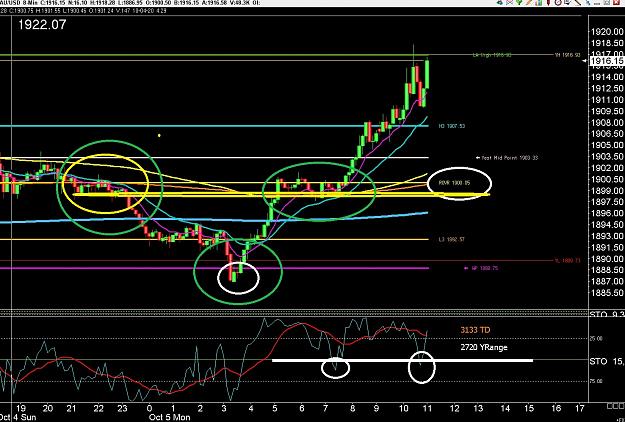625x422 pixels.
Task: Click the 1922.07 price readout
Action: [x=42, y=25]
